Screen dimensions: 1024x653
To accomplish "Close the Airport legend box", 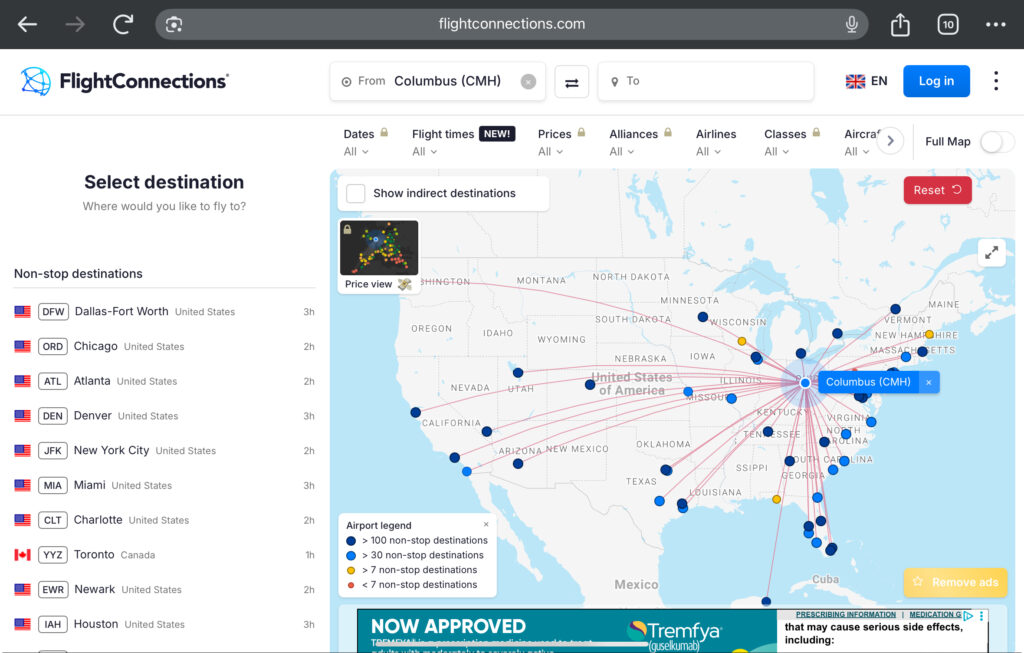I will coord(487,524).
